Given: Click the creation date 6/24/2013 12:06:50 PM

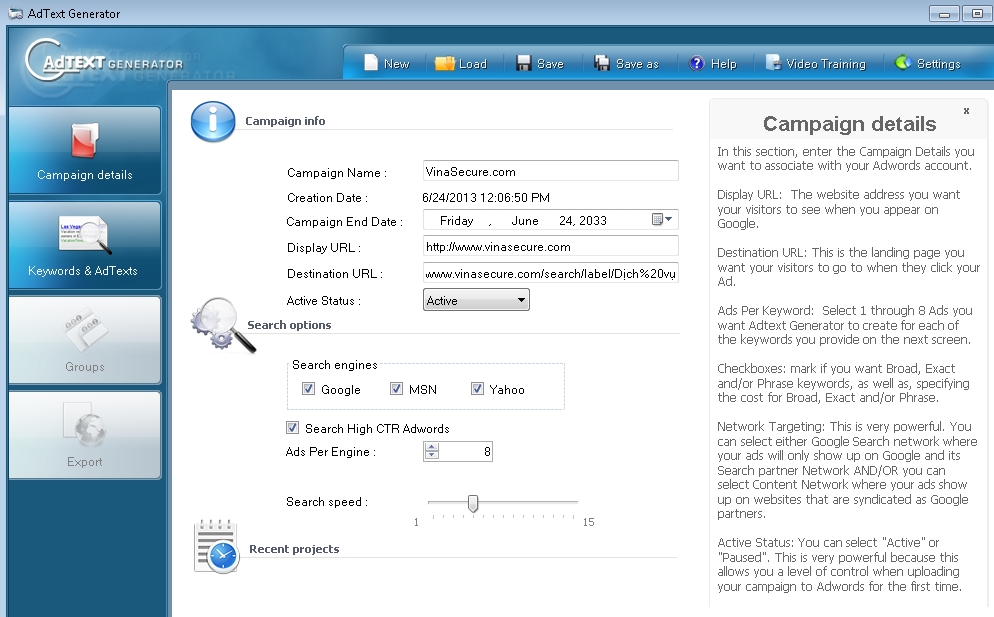Looking at the screenshot, I should pyautogui.click(x=486, y=197).
